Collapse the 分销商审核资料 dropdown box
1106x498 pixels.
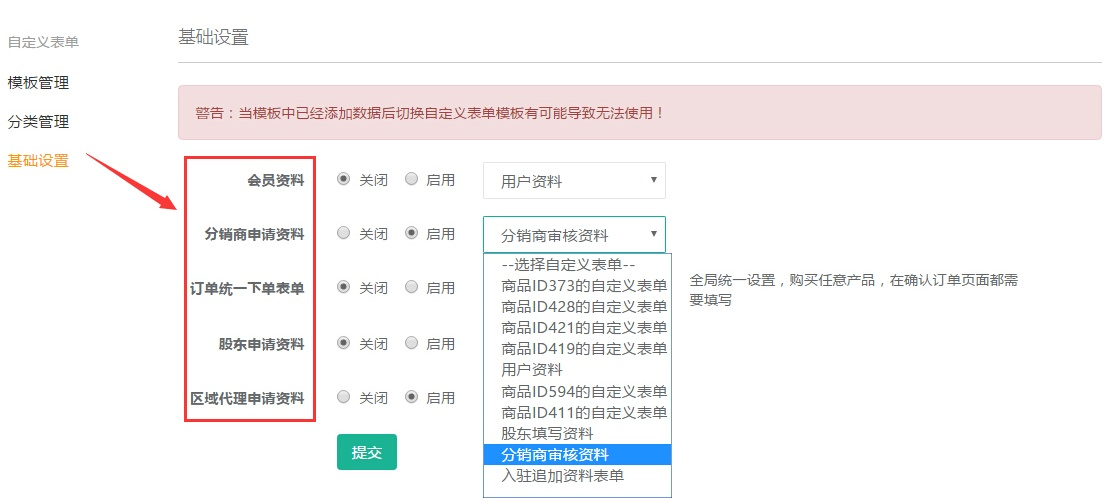(x=574, y=234)
